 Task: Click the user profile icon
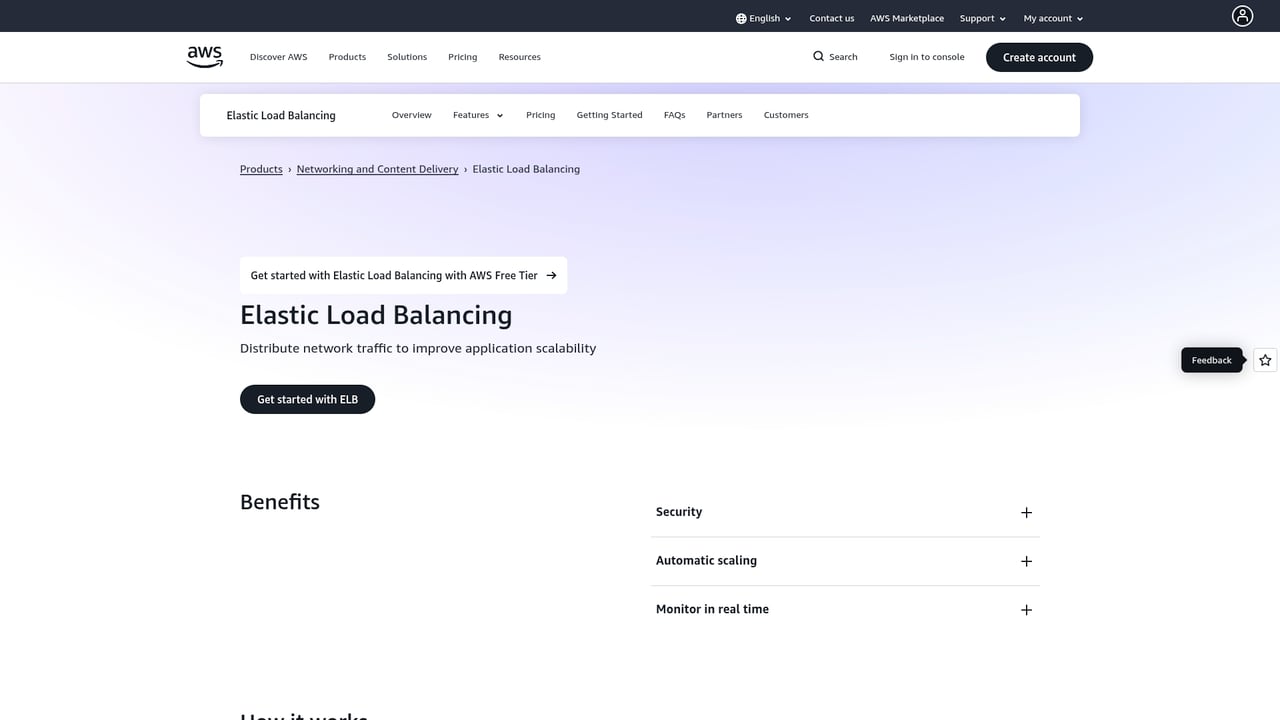pos(1242,16)
